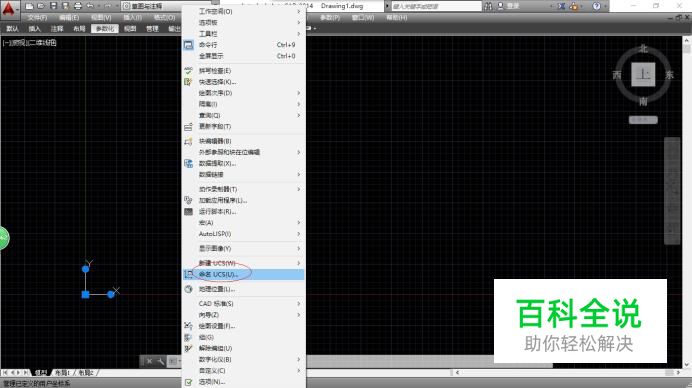This screenshot has width=692, height=388.
Task: Click the 更新字段(T) icon
Action: pyautogui.click(x=188, y=127)
